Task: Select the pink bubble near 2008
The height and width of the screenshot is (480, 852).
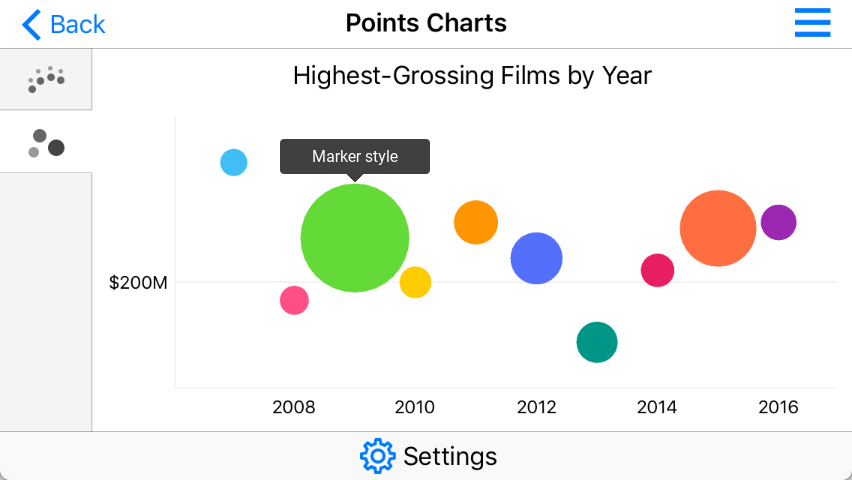Action: (294, 300)
